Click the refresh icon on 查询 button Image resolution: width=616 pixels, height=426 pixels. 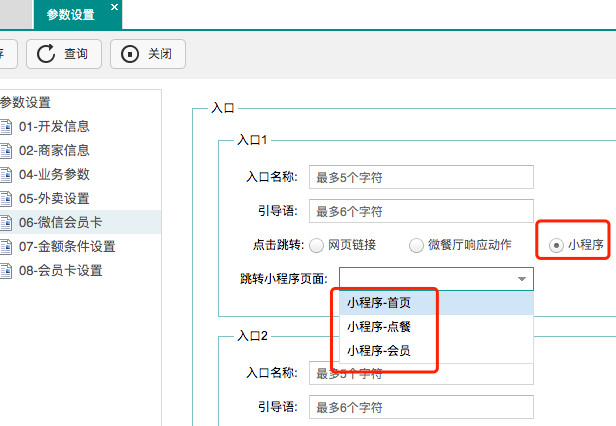[46, 54]
